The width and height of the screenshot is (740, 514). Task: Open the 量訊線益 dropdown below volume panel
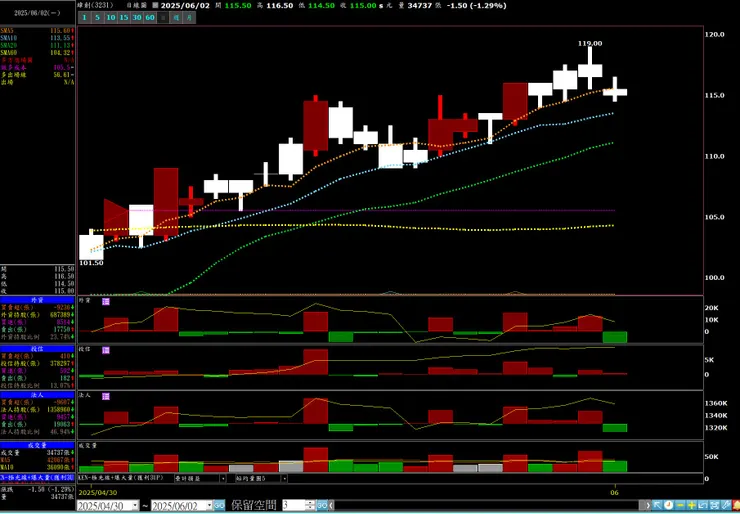click(223, 478)
